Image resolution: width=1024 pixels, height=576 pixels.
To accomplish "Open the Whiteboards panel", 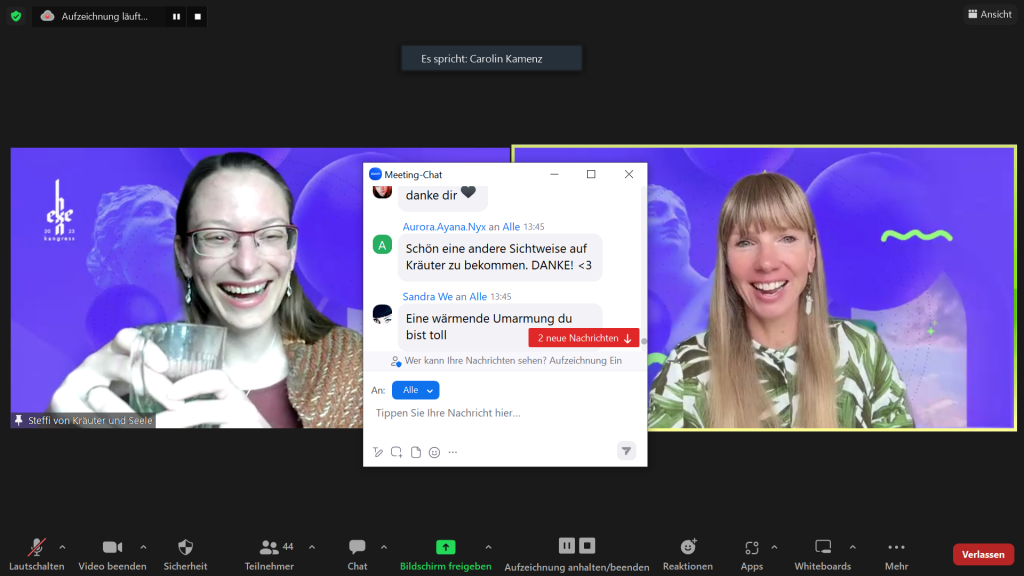I will coord(822,548).
